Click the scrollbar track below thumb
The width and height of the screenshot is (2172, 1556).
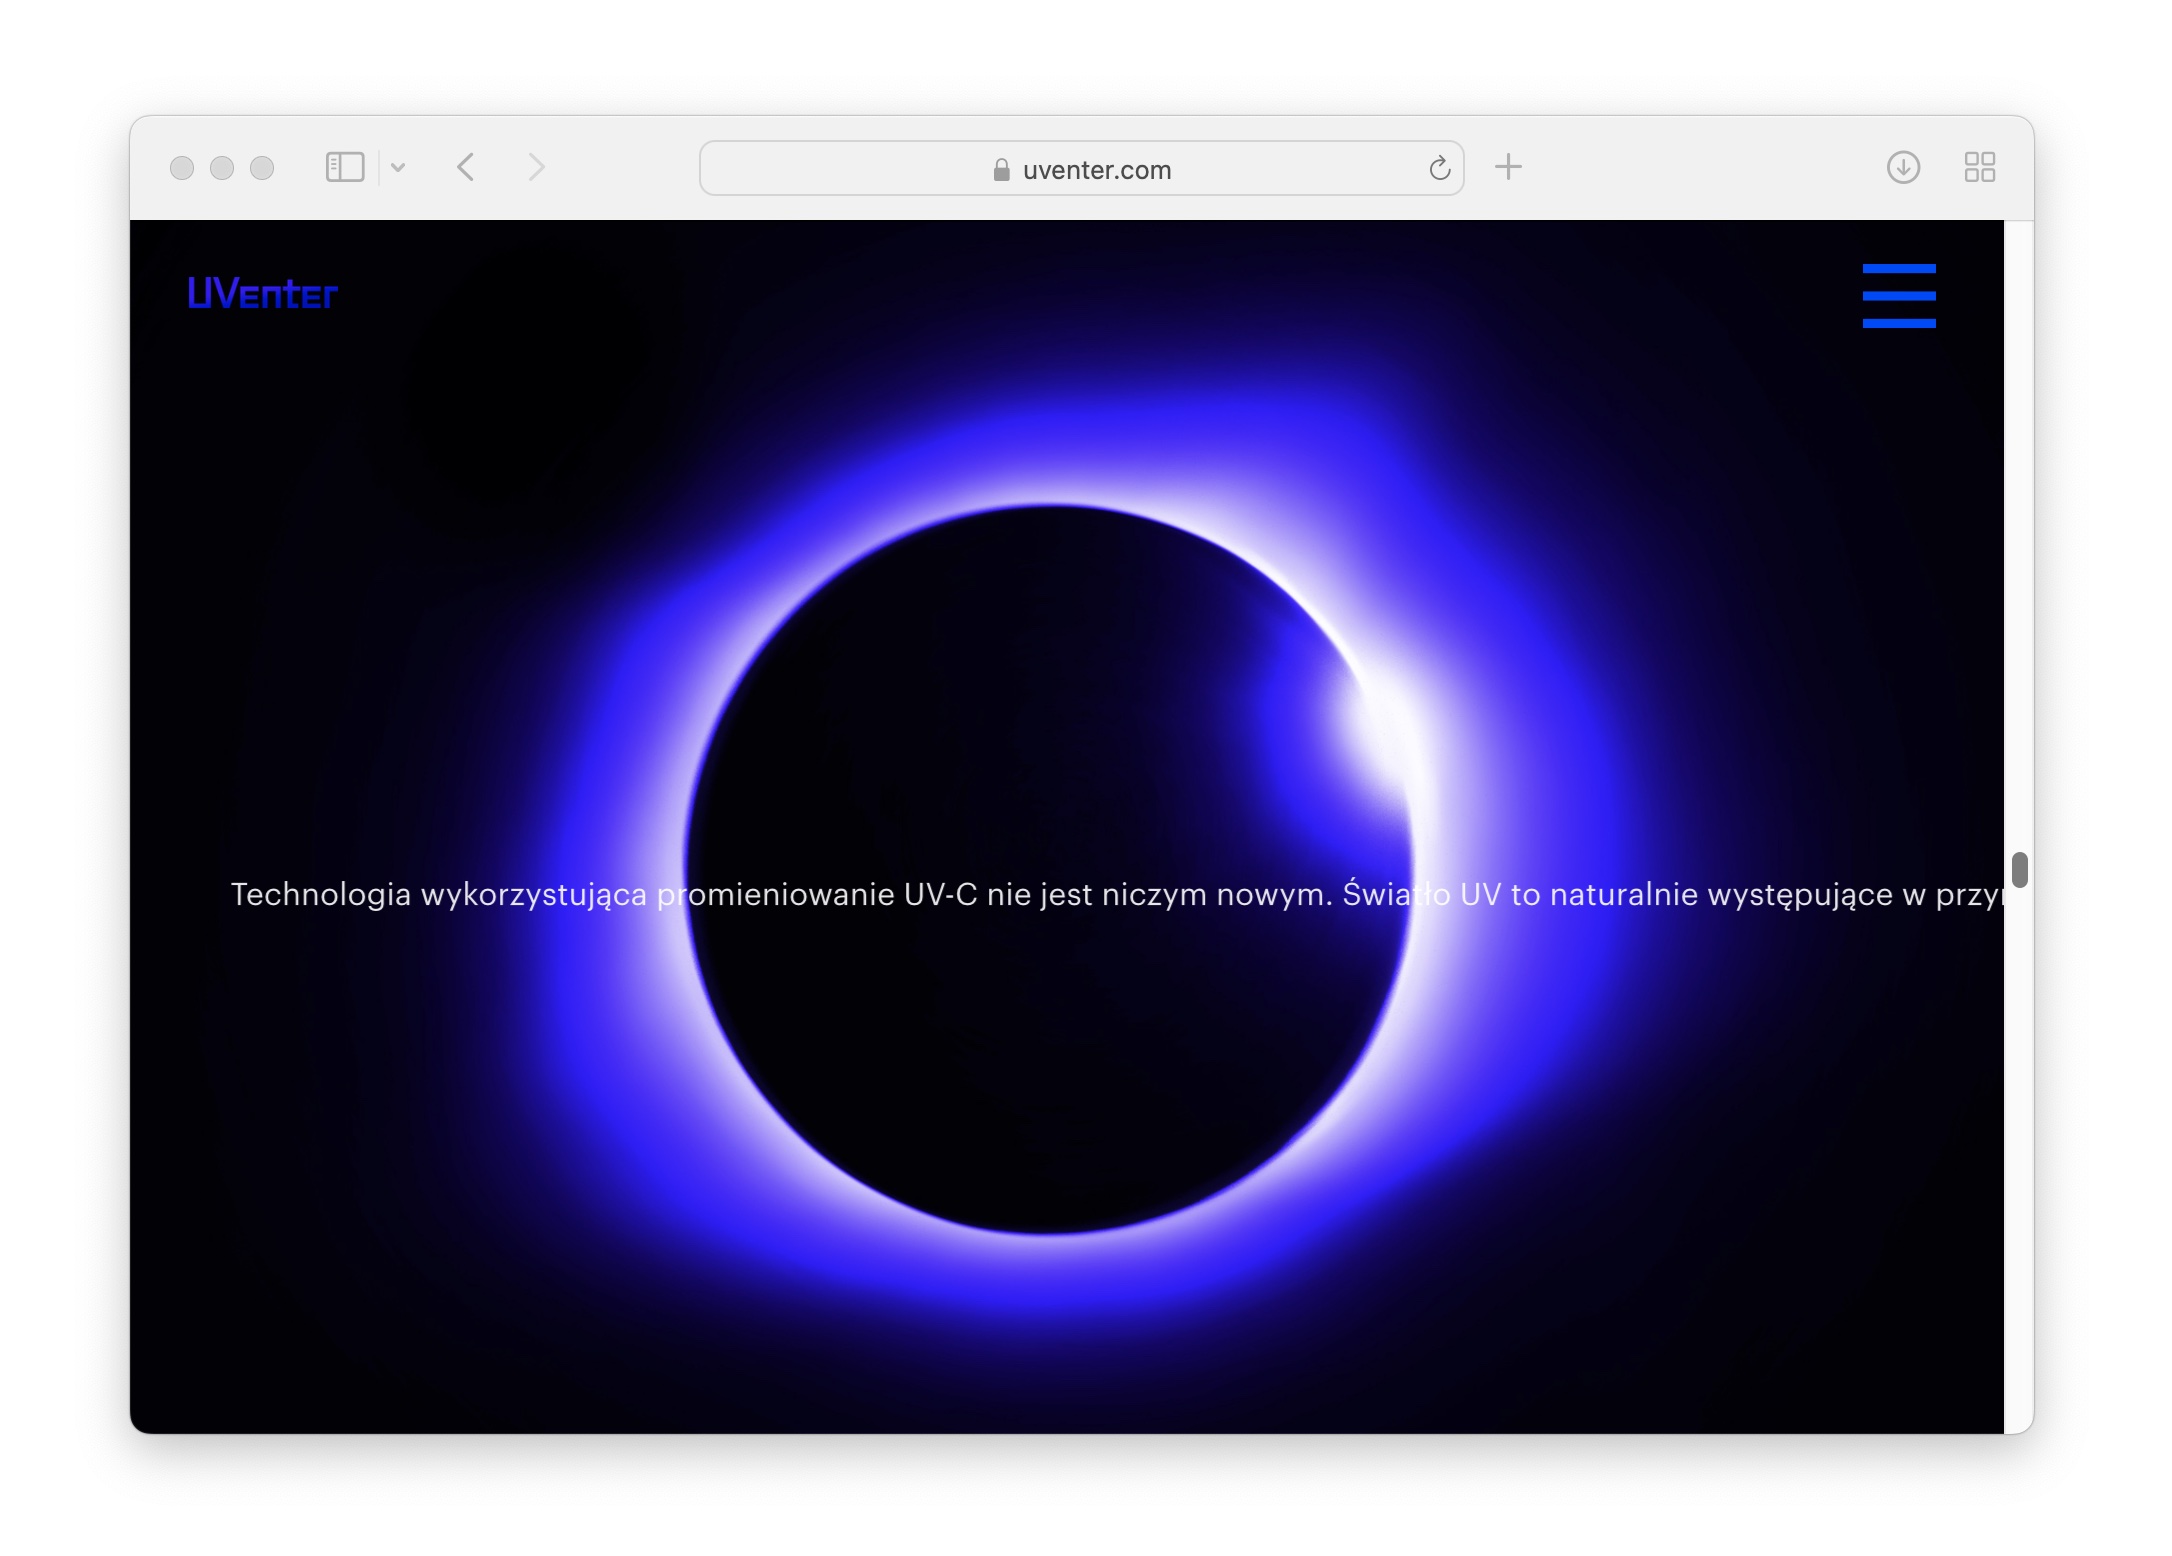(2019, 1150)
